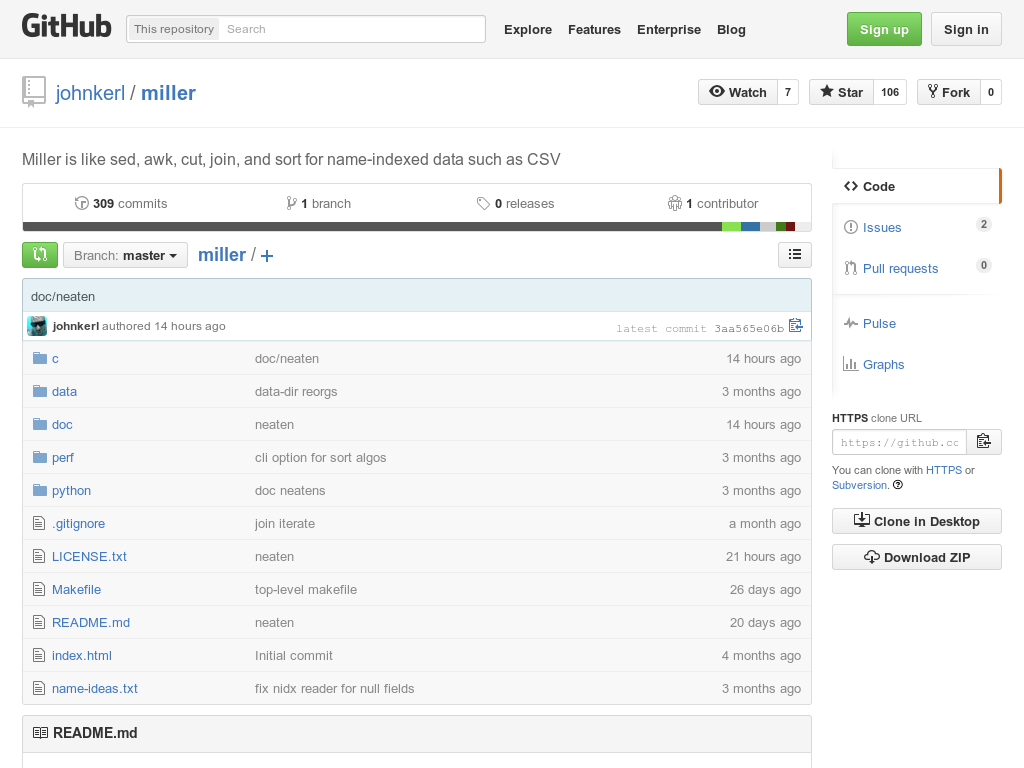Open the Pulse tab
Image resolution: width=1024 pixels, height=768 pixels.
[916, 323]
